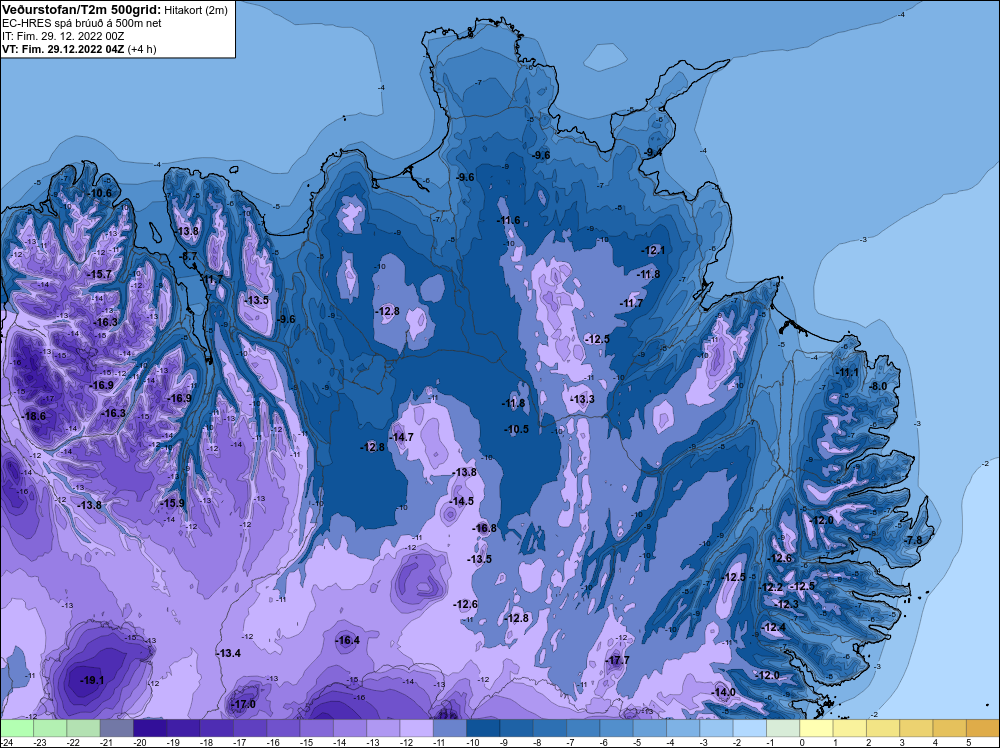Viewport: 1000px width, 748px height.
Task: Pick the legend color cell labeled -17
Action: (x=250, y=728)
